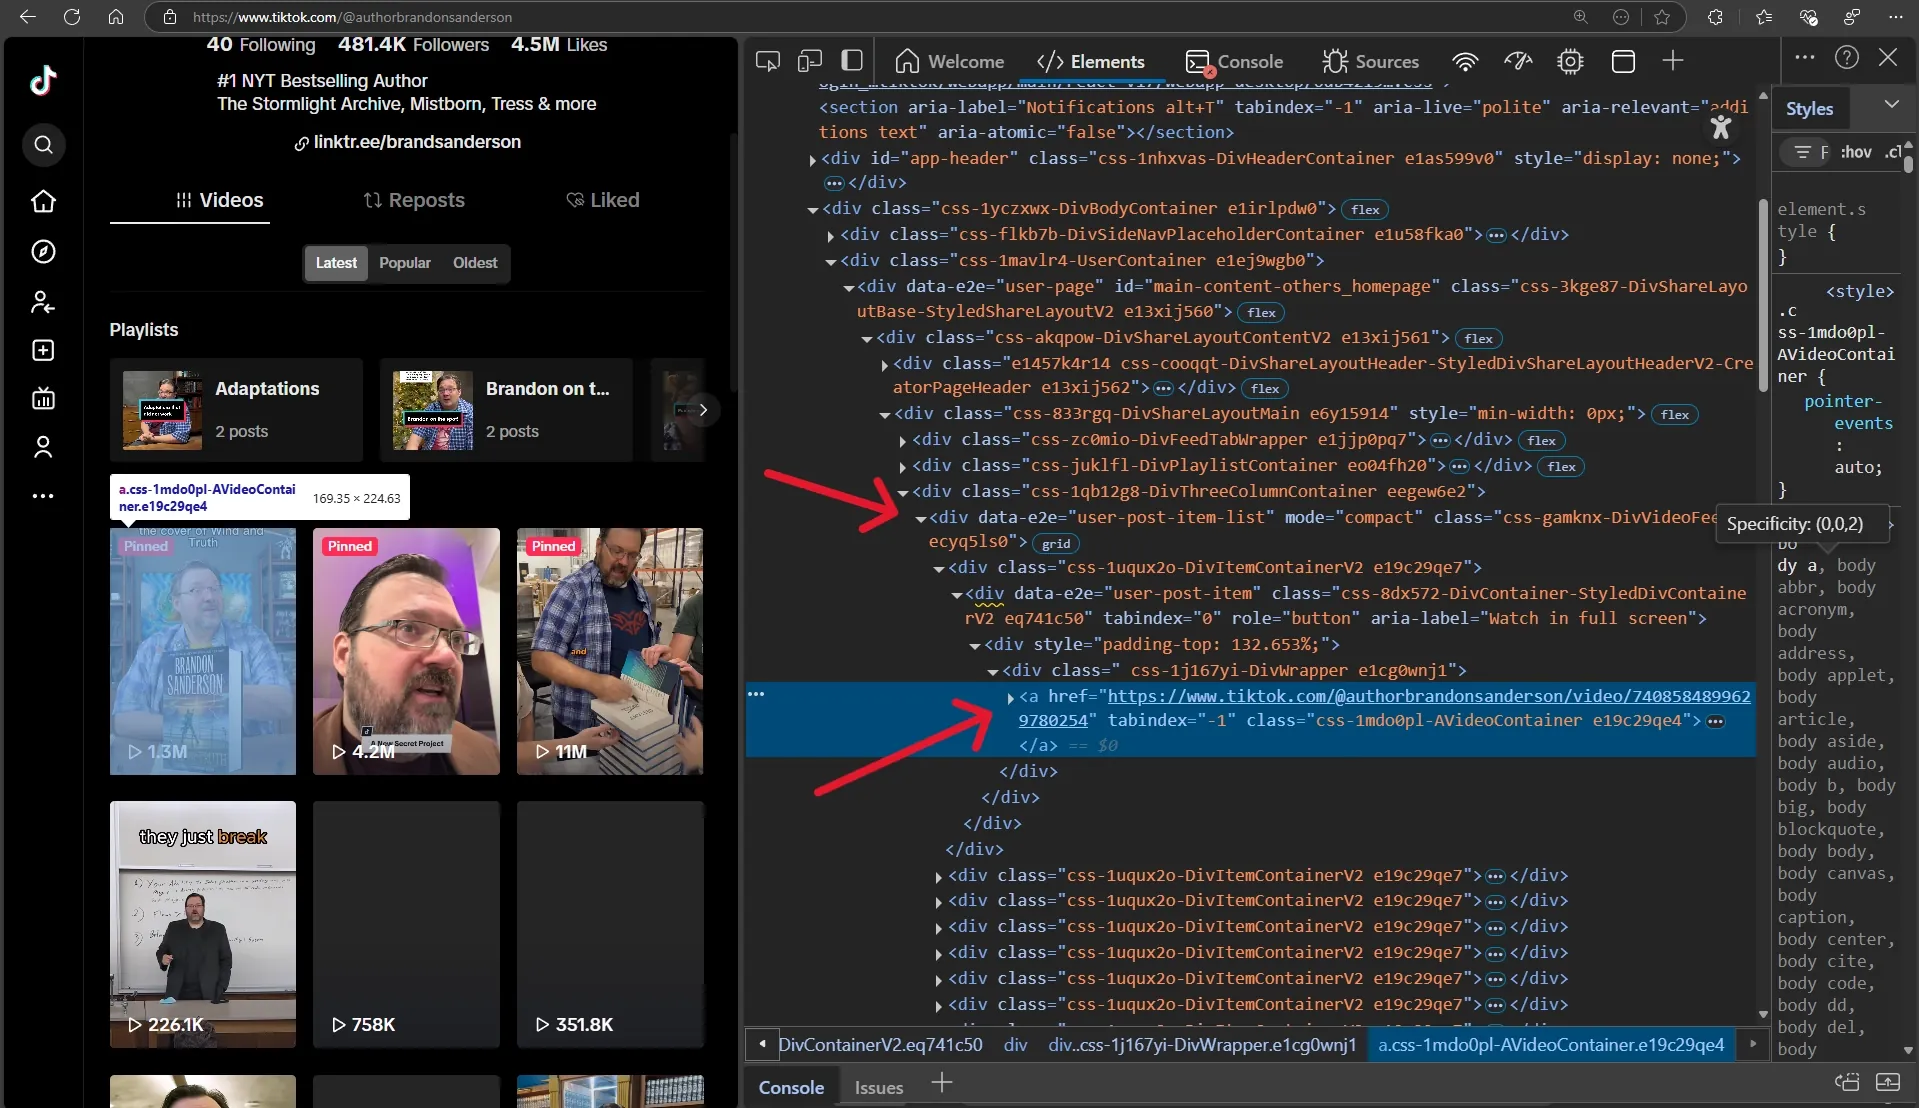Select the Latest sort option
The height and width of the screenshot is (1108, 1919).
coord(336,263)
